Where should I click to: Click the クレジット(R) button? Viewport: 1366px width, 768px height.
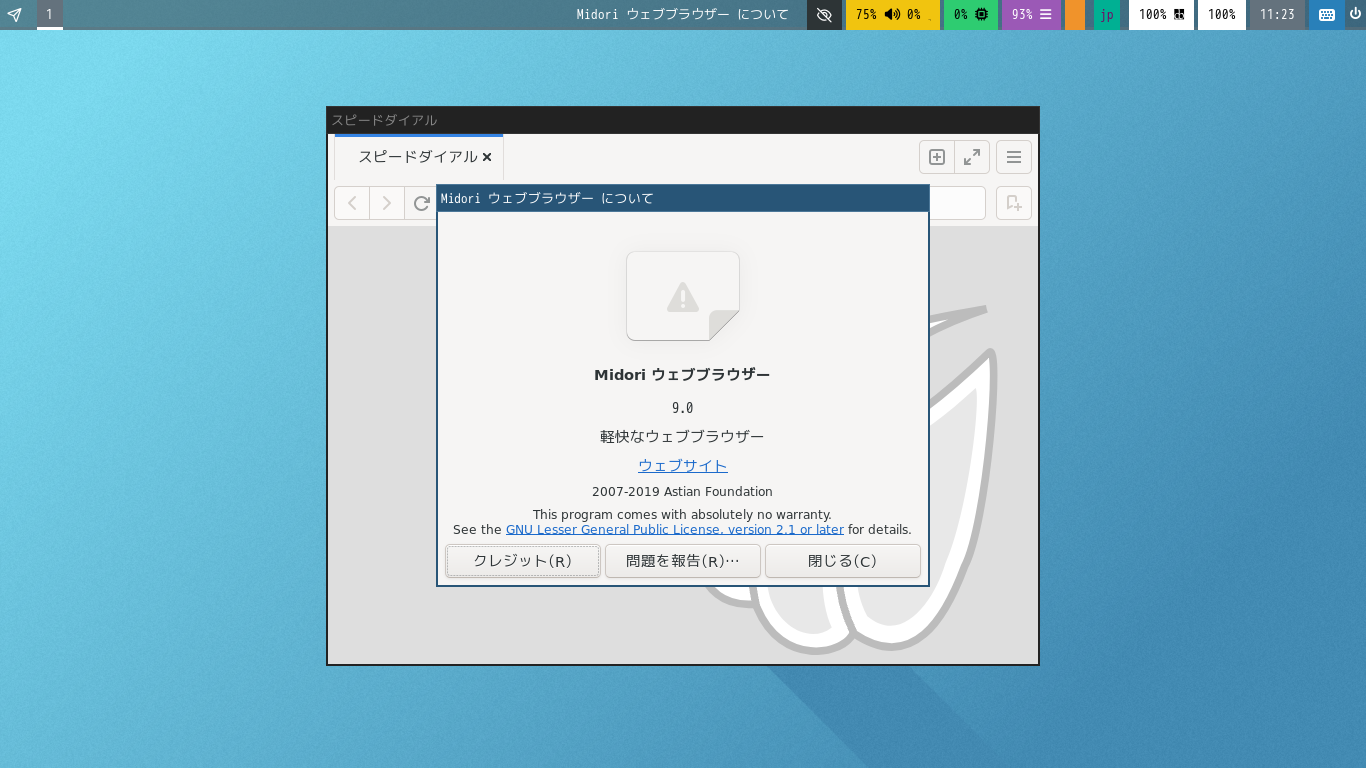click(x=523, y=561)
